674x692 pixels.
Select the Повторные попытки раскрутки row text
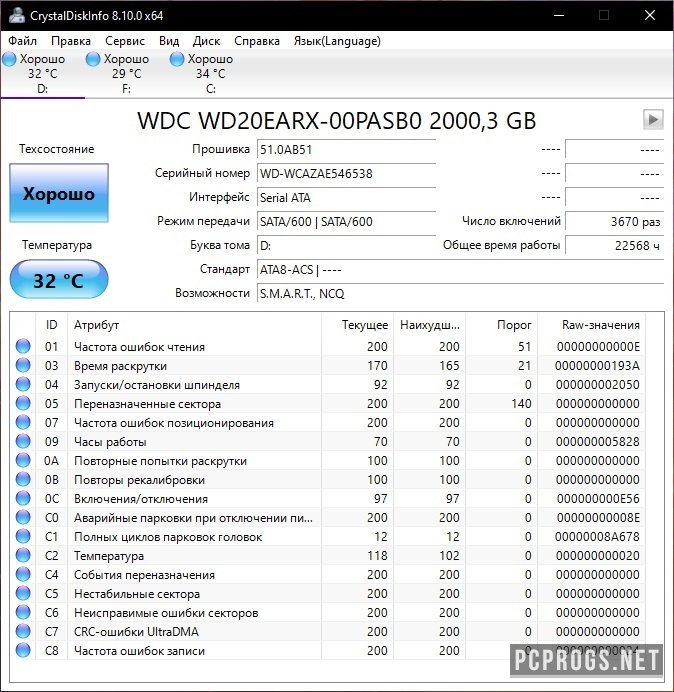pyautogui.click(x=160, y=461)
